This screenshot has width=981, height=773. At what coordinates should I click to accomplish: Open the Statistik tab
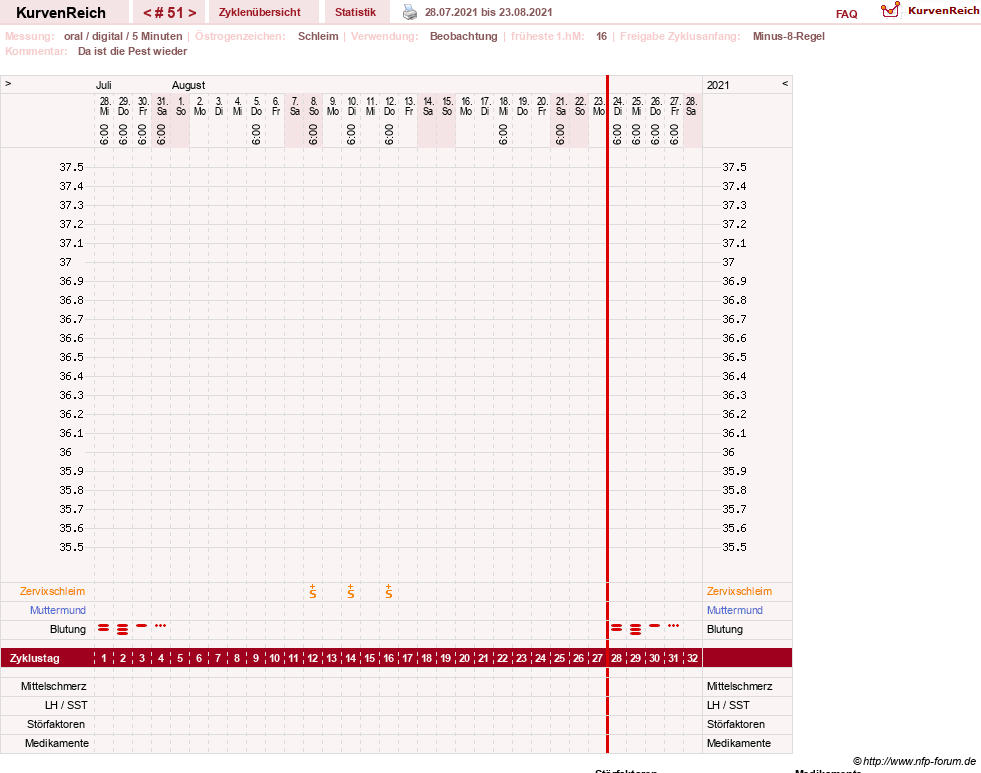click(355, 12)
